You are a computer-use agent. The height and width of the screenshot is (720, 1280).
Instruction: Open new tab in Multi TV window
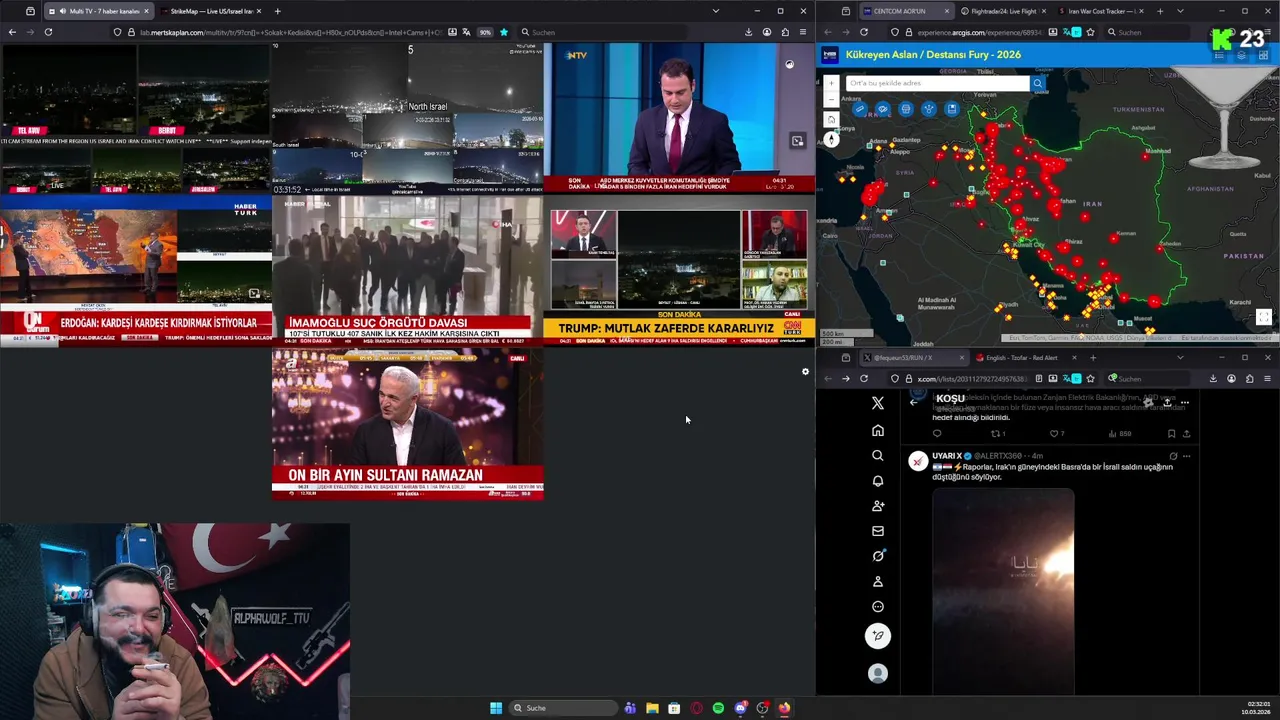pyautogui.click(x=277, y=11)
